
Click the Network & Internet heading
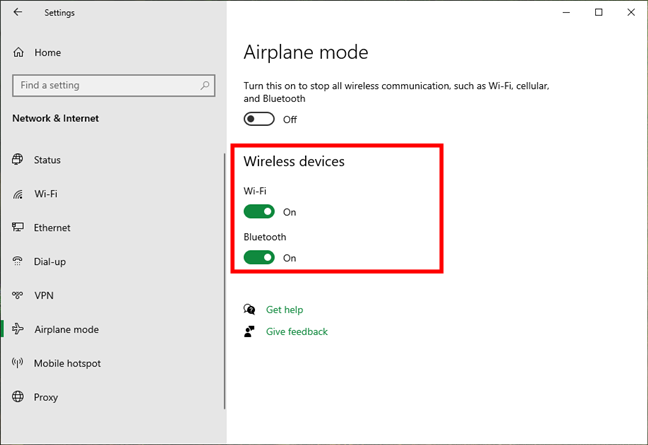point(55,119)
